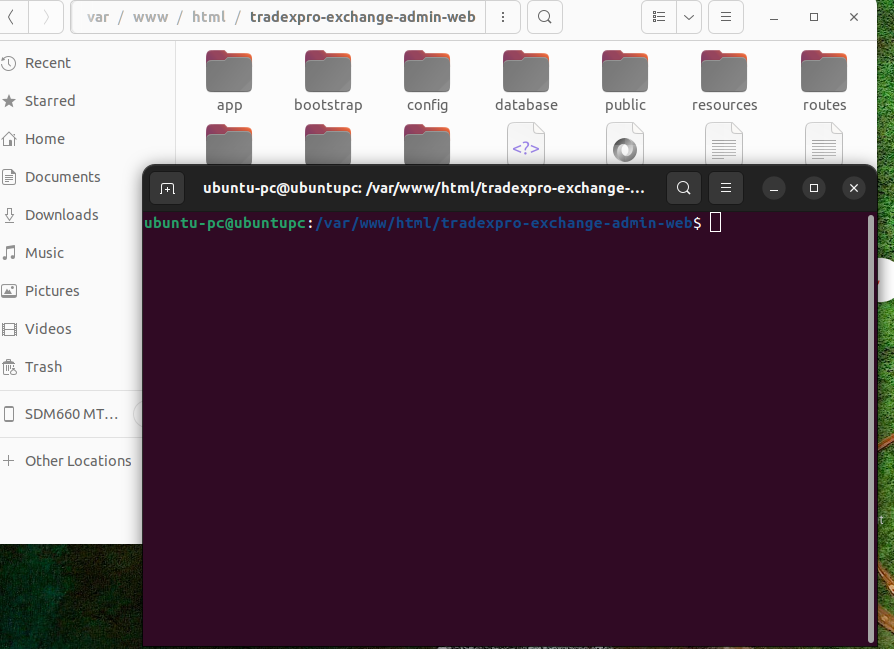
Task: Open the app folder
Action: (229, 81)
